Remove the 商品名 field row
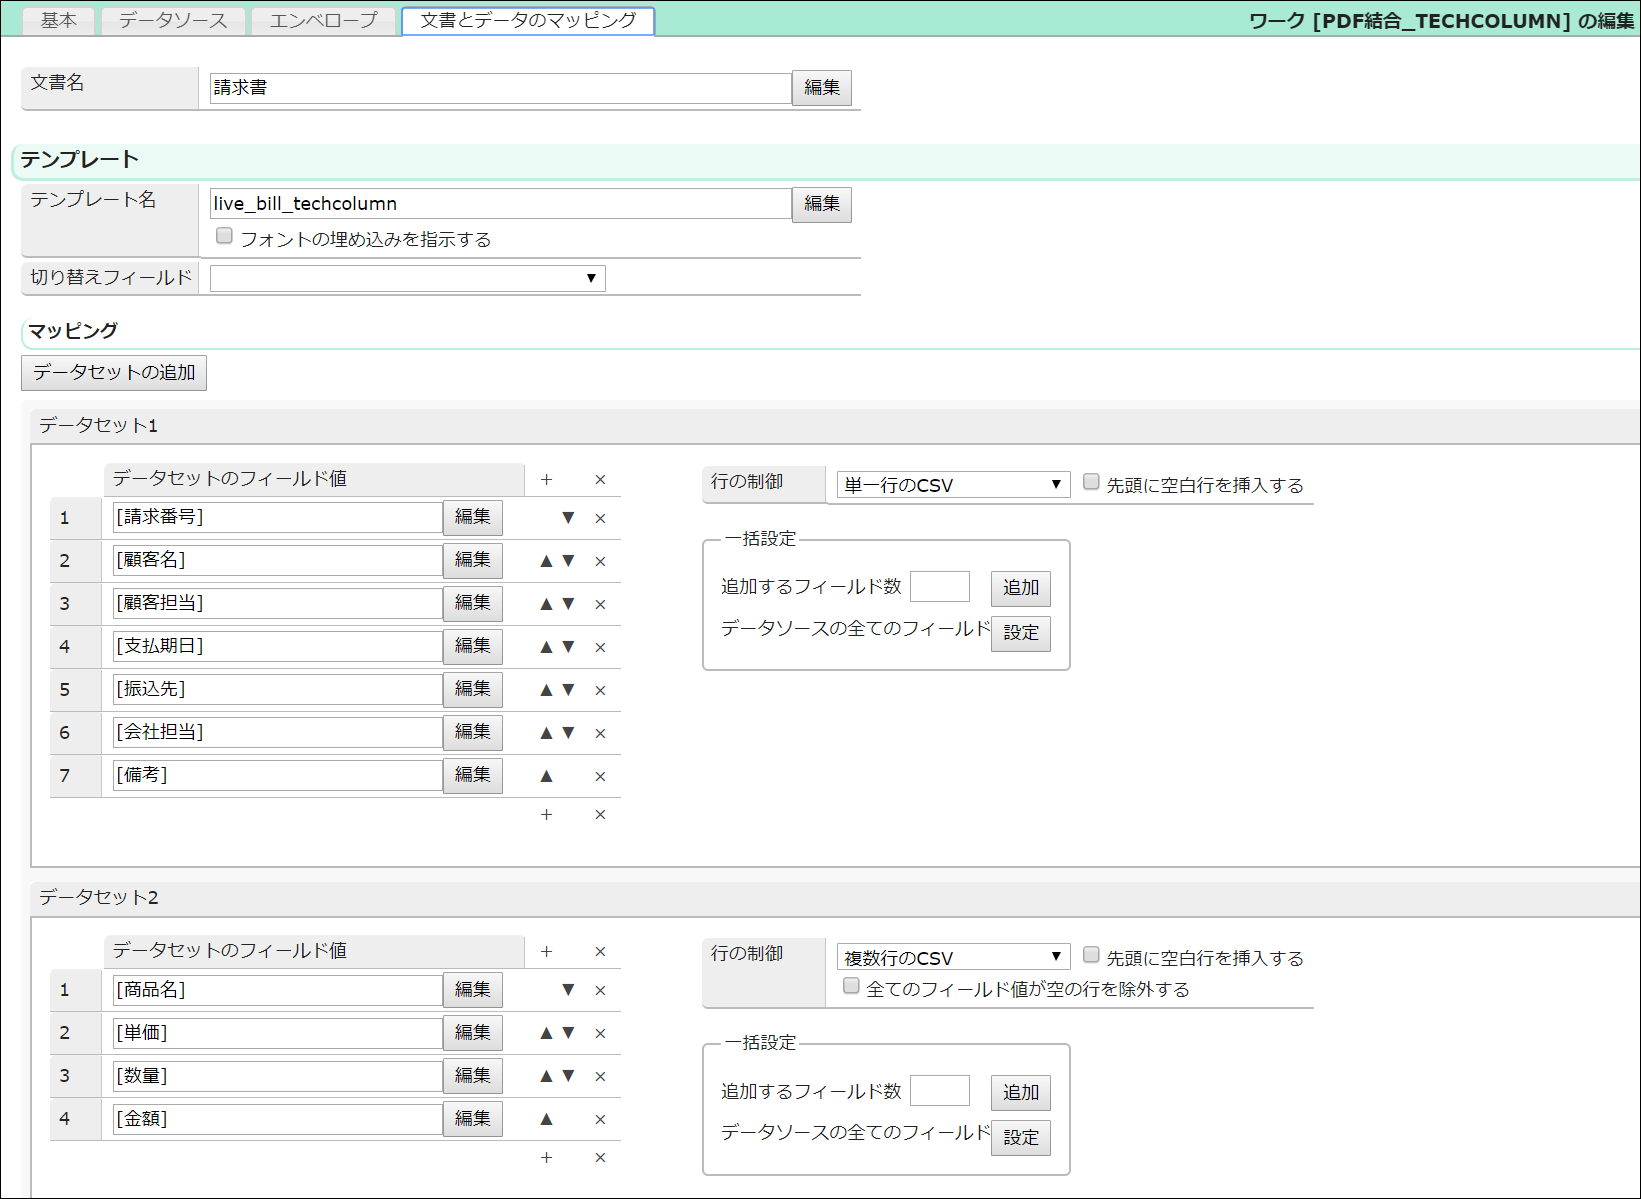The width and height of the screenshot is (1641, 1199). coord(600,990)
